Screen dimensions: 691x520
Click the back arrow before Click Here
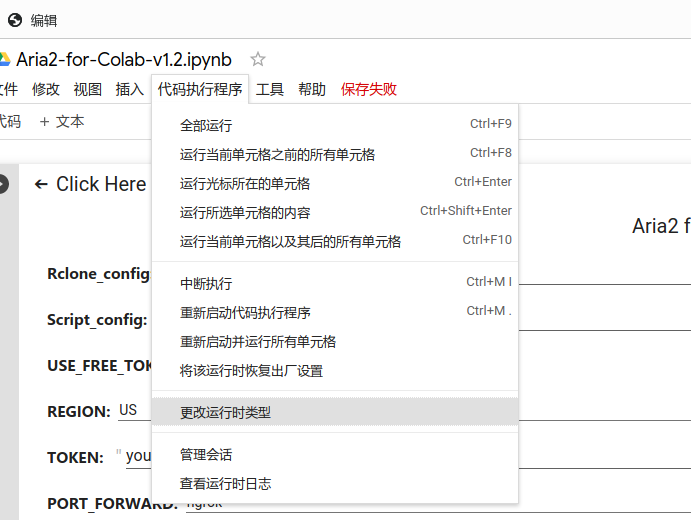(41, 184)
